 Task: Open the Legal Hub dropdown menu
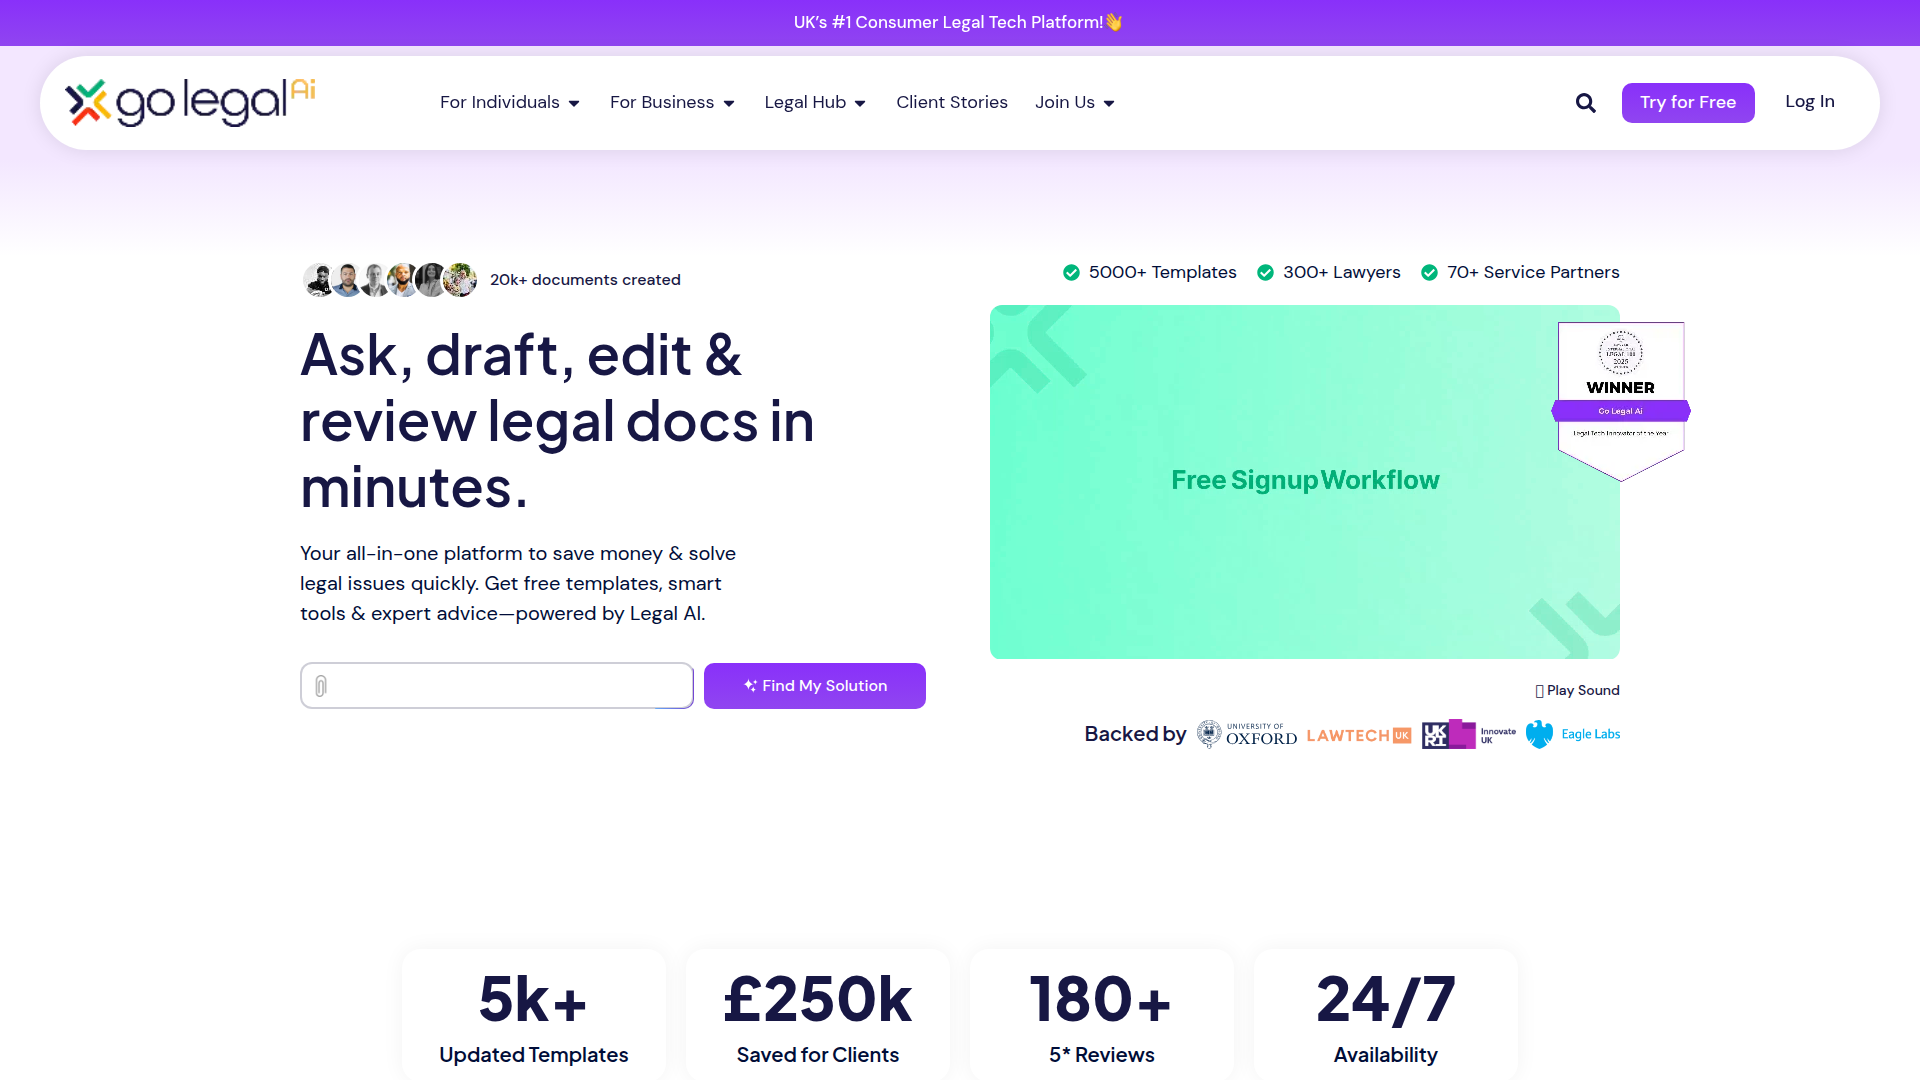click(814, 102)
